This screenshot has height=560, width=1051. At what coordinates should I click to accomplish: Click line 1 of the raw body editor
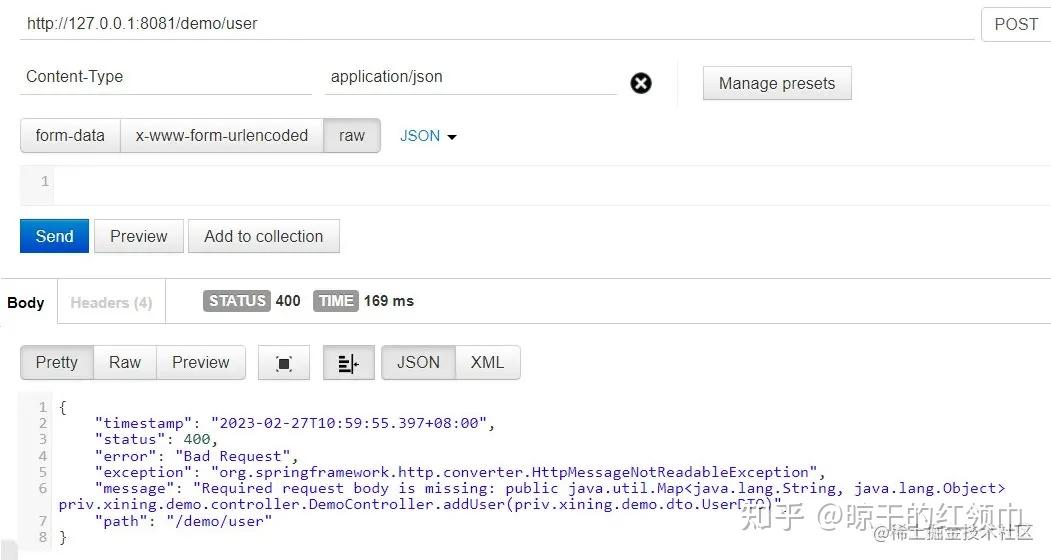552,181
